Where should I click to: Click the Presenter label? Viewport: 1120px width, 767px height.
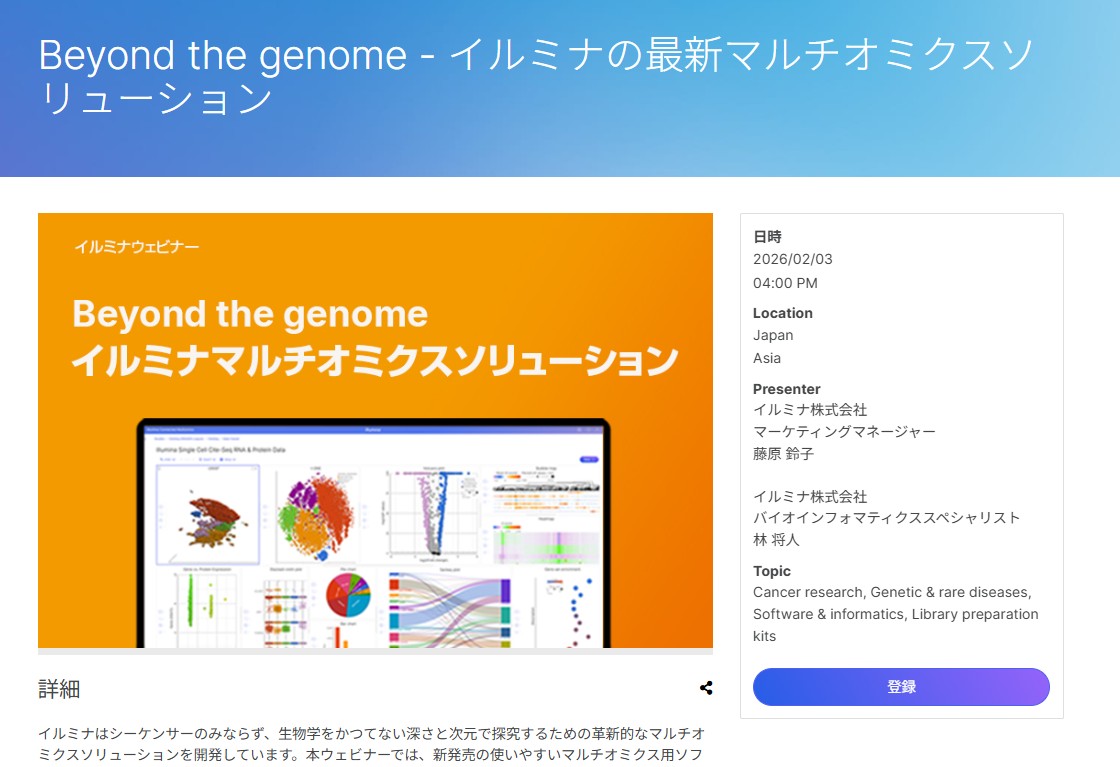tap(786, 389)
